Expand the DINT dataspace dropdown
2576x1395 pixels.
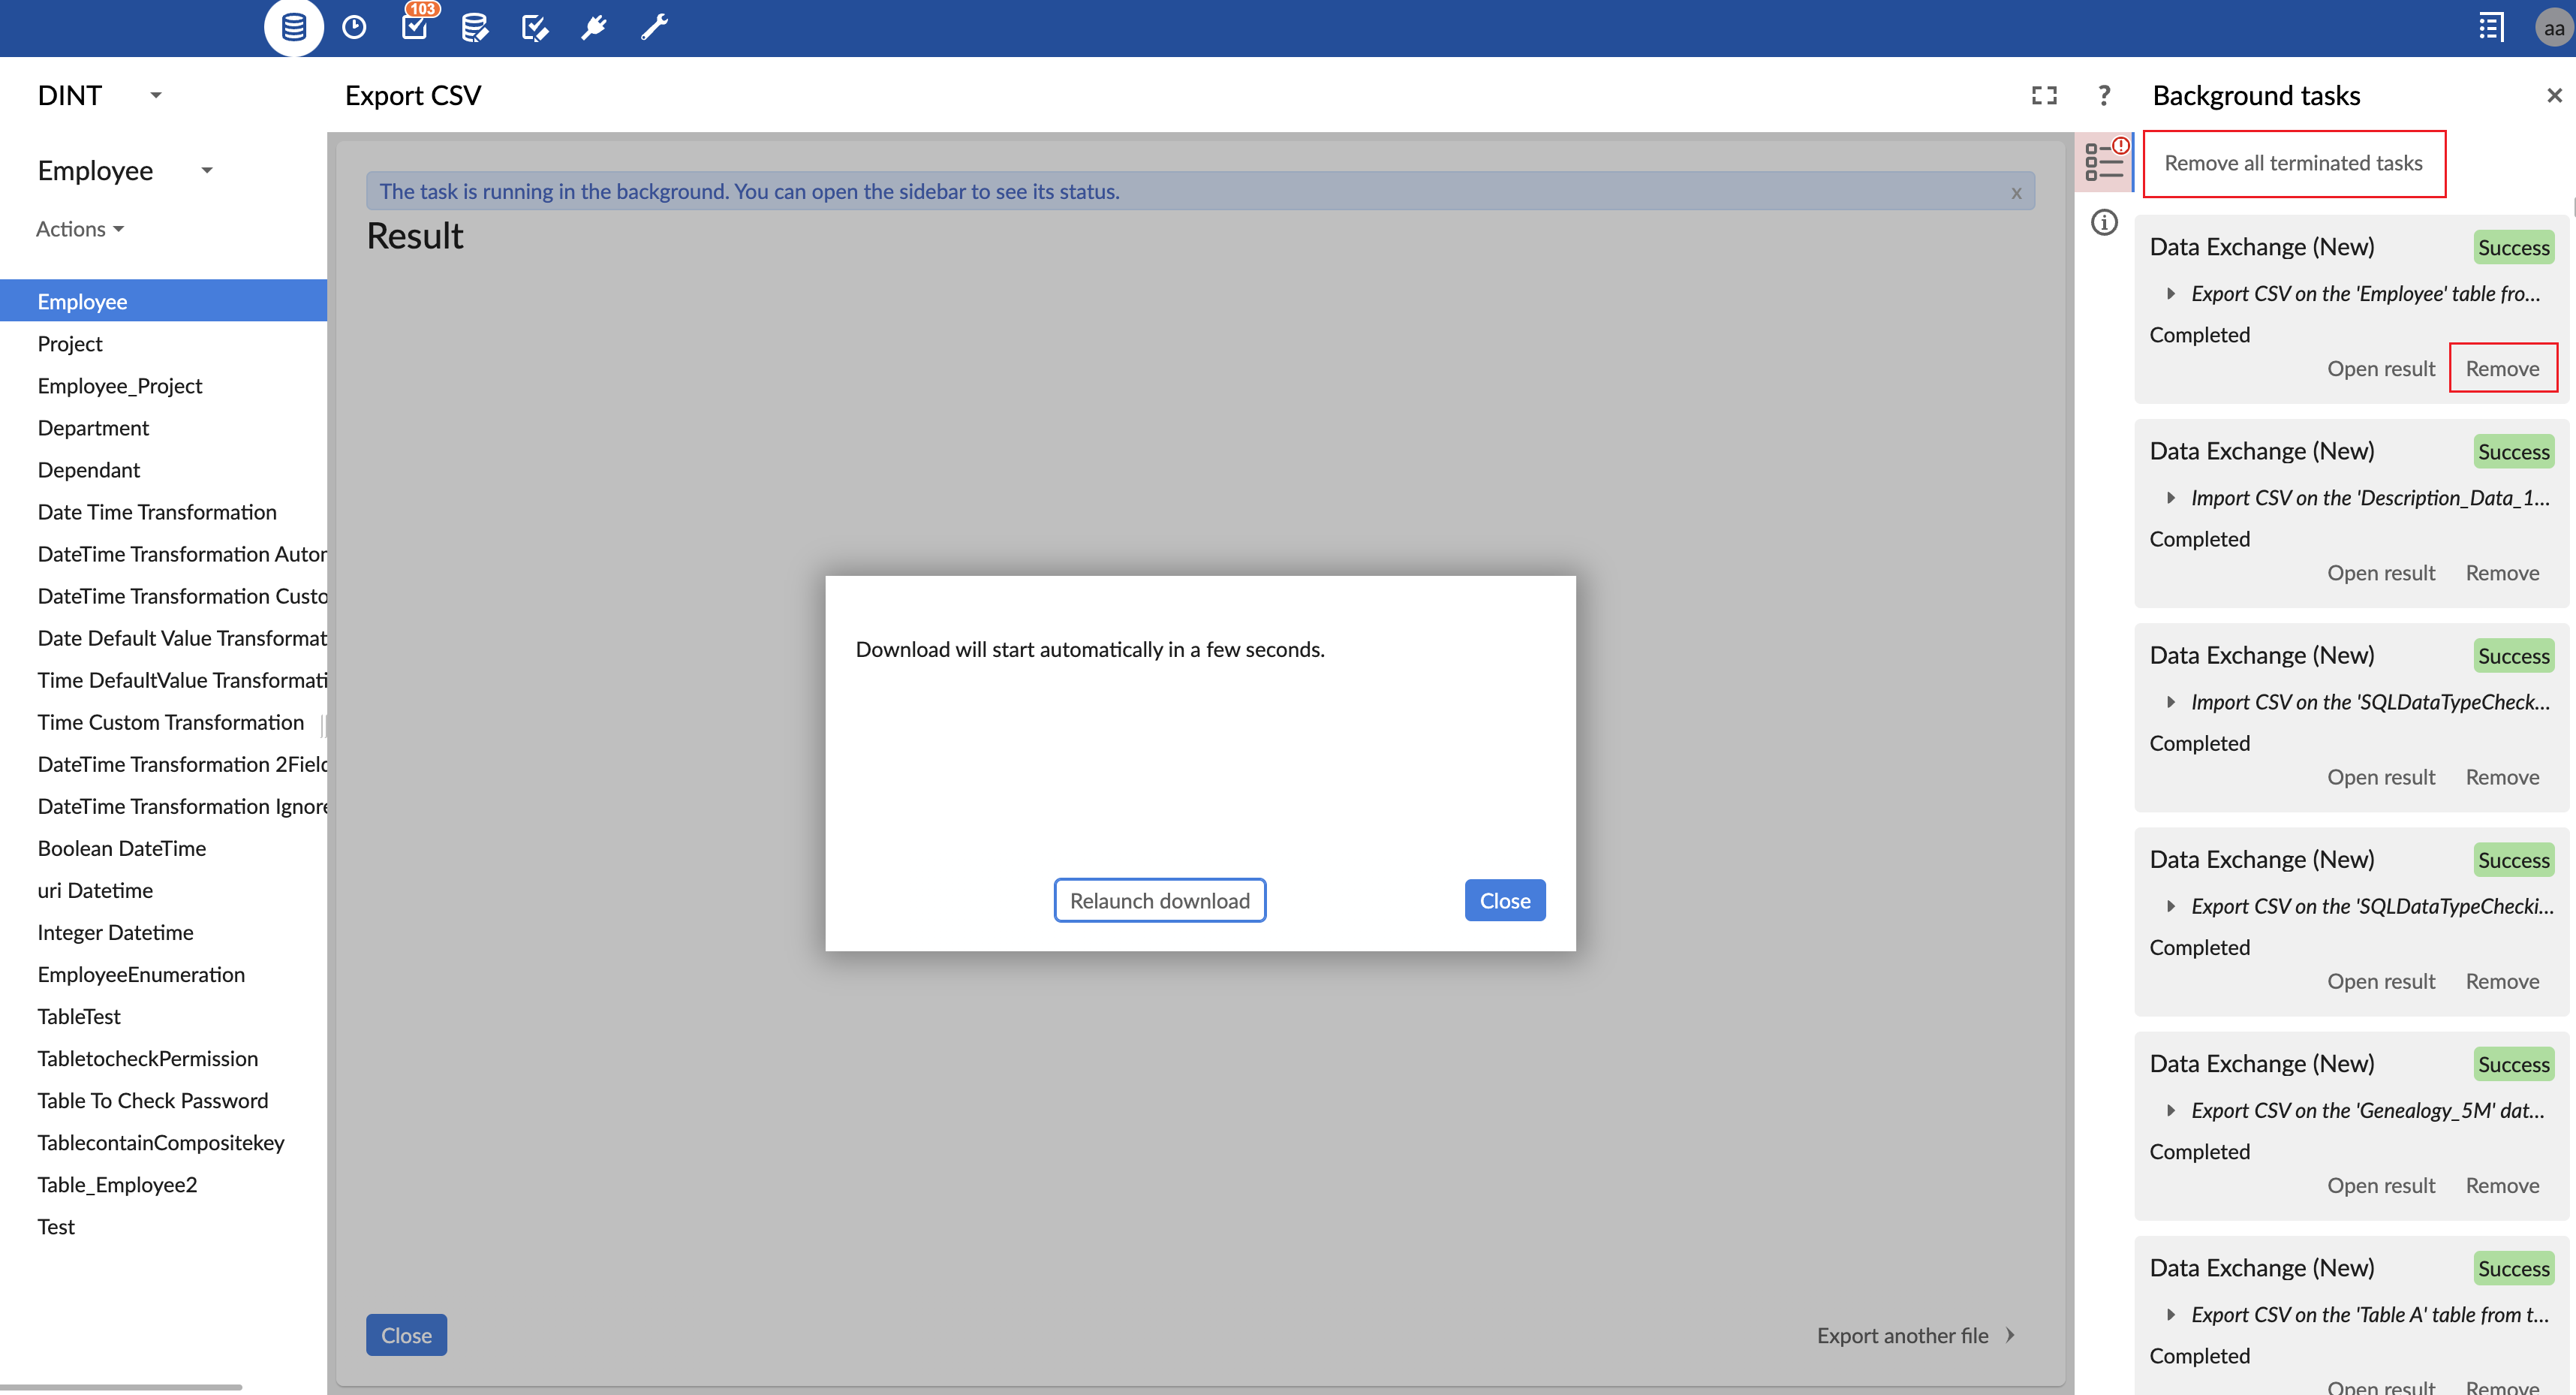click(x=156, y=95)
